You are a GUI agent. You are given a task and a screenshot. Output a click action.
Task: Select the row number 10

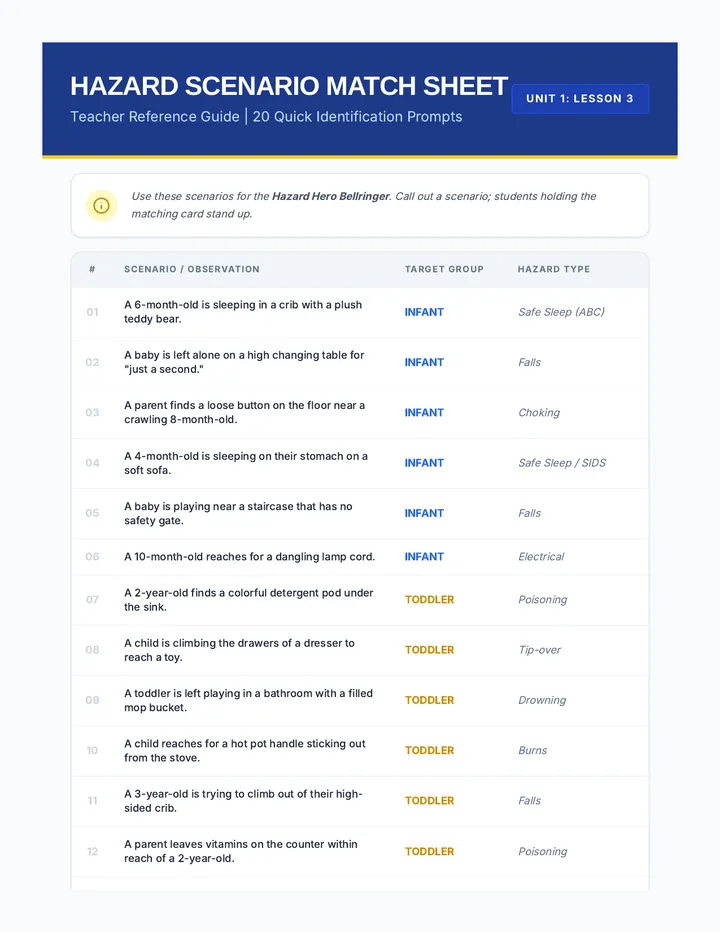(92, 751)
